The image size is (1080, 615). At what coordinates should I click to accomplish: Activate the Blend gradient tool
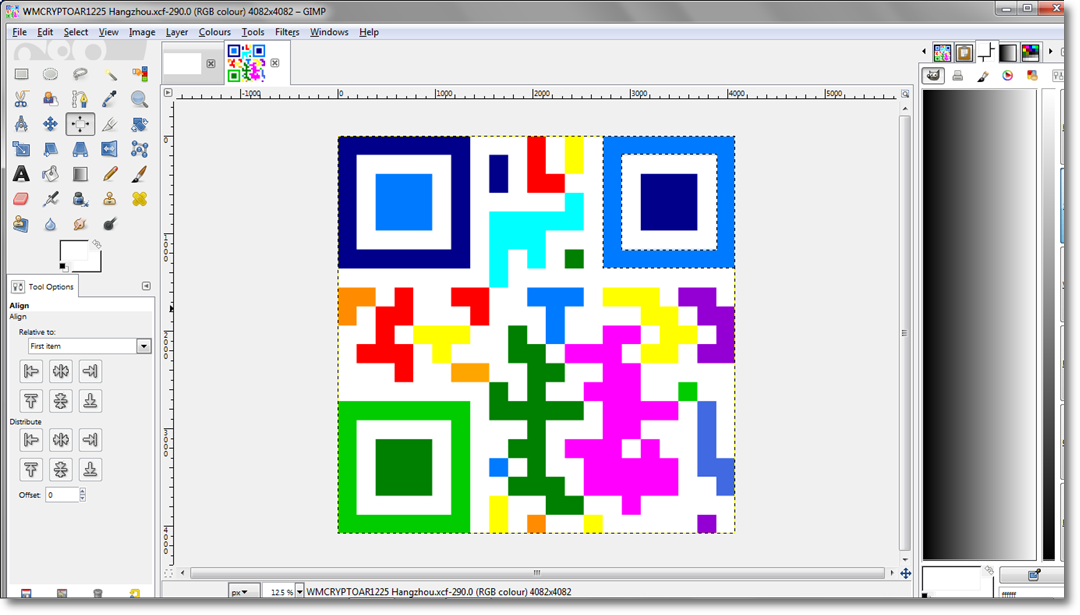(80, 174)
